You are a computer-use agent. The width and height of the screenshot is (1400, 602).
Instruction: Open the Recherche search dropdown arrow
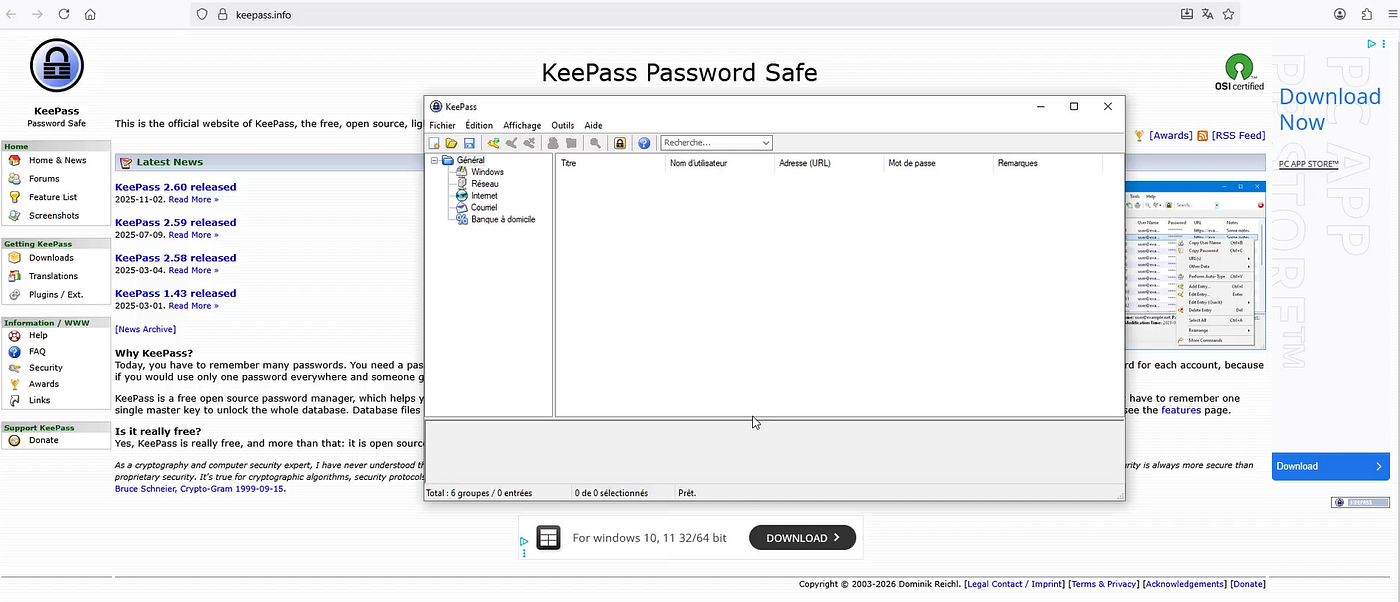[766, 143]
